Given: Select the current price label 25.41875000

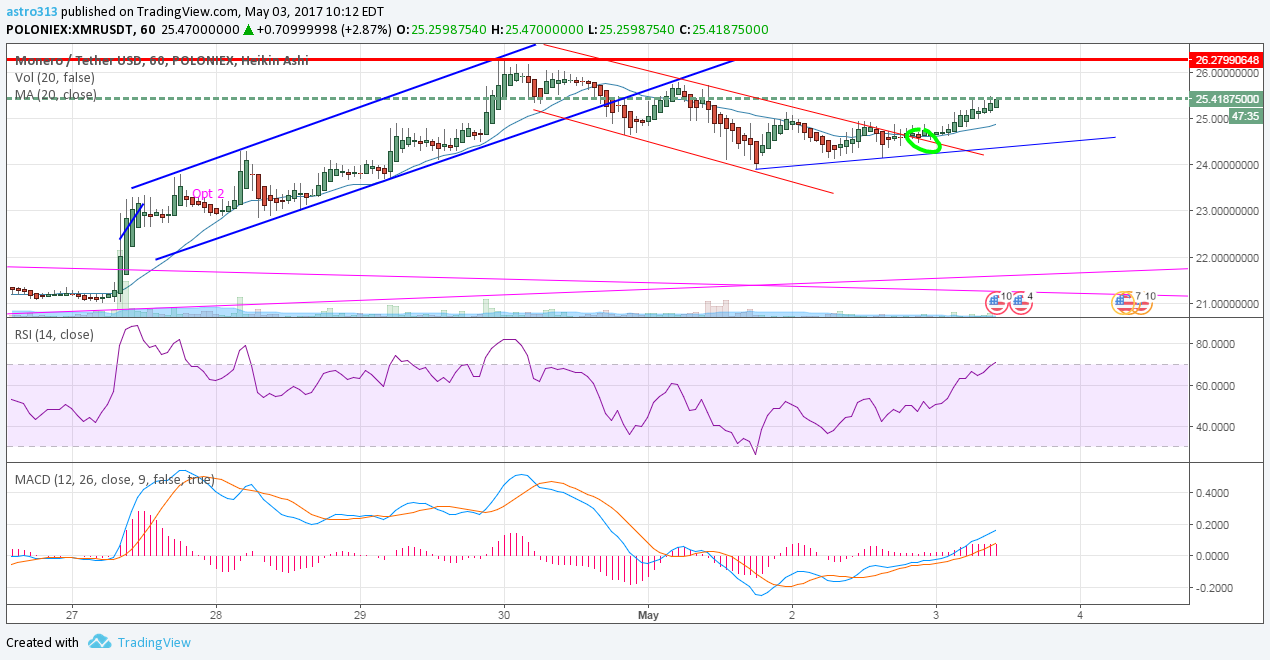Looking at the screenshot, I should pos(1226,99).
